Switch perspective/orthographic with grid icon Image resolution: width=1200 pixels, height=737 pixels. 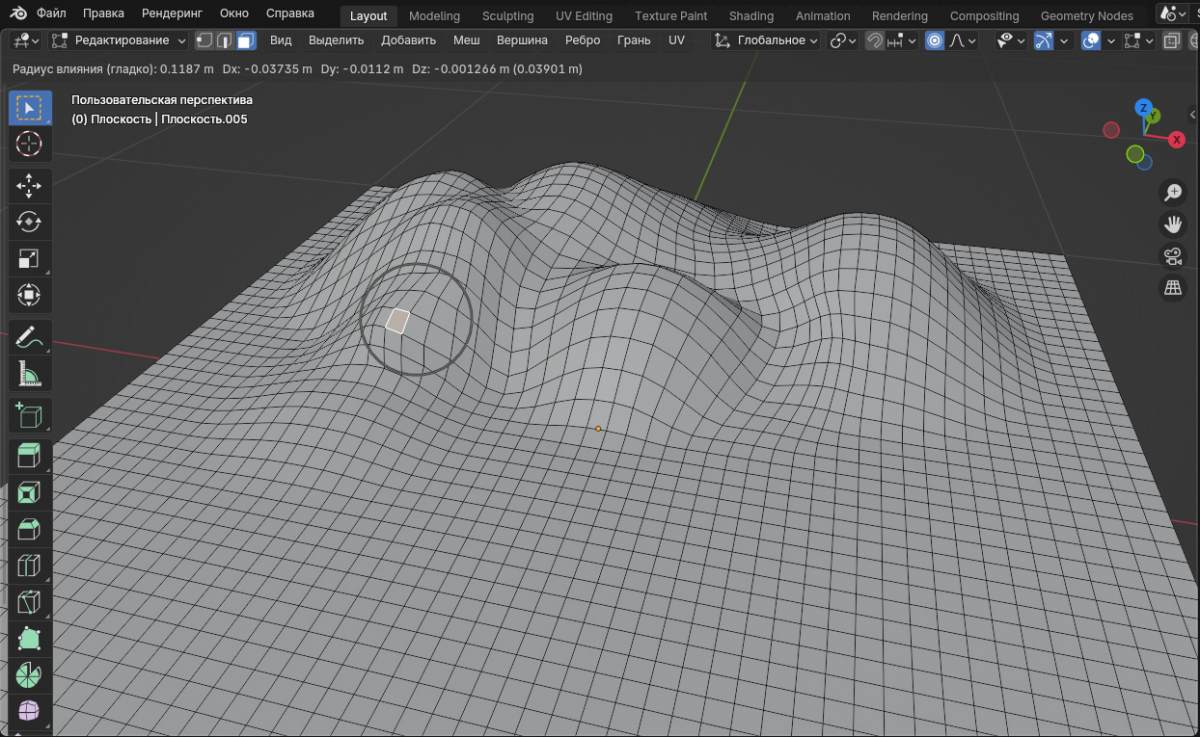1172,288
